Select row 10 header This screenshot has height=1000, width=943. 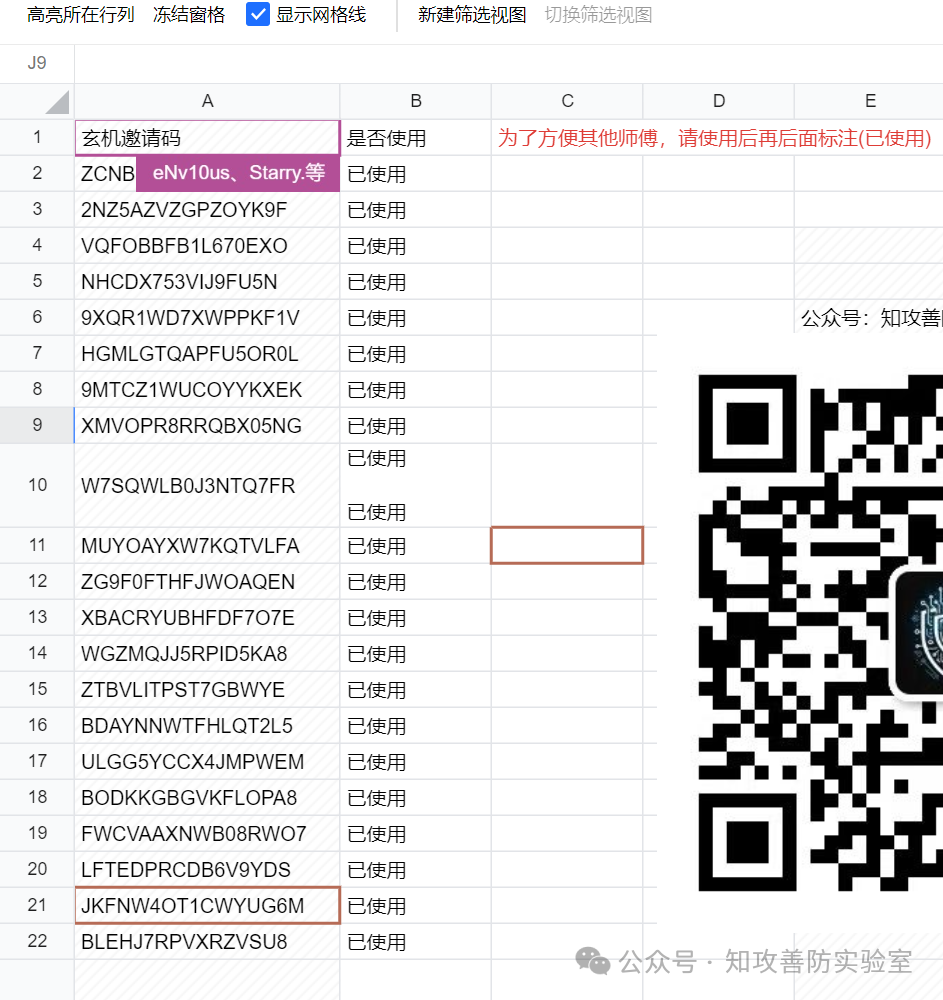(x=37, y=485)
